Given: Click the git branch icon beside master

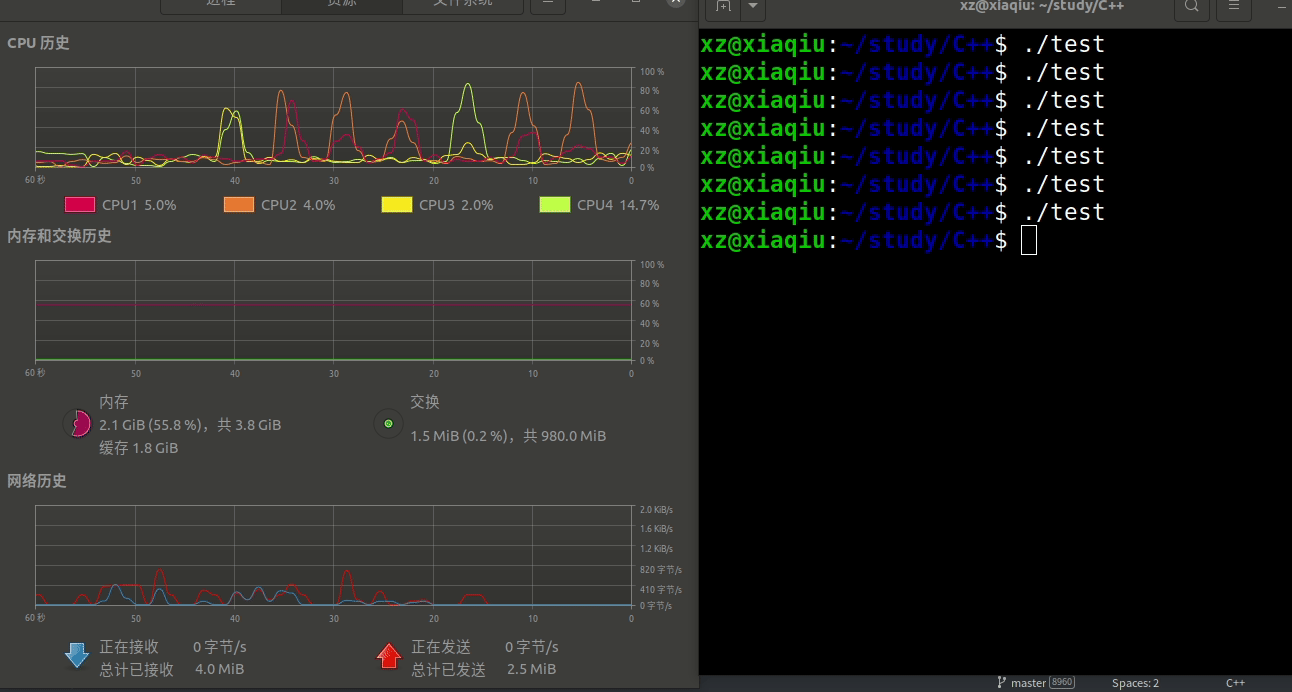Looking at the screenshot, I should click(x=1001, y=683).
